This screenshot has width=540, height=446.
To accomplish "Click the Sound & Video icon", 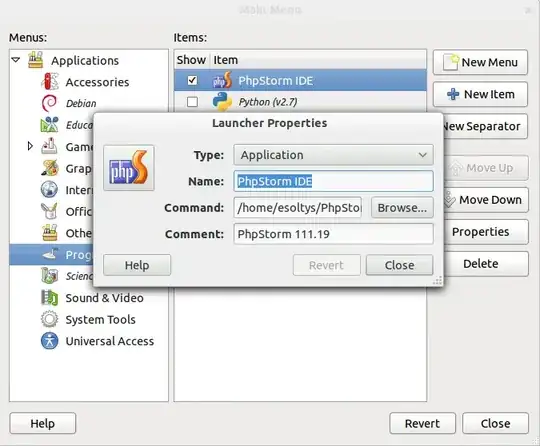I will click(x=49, y=298).
